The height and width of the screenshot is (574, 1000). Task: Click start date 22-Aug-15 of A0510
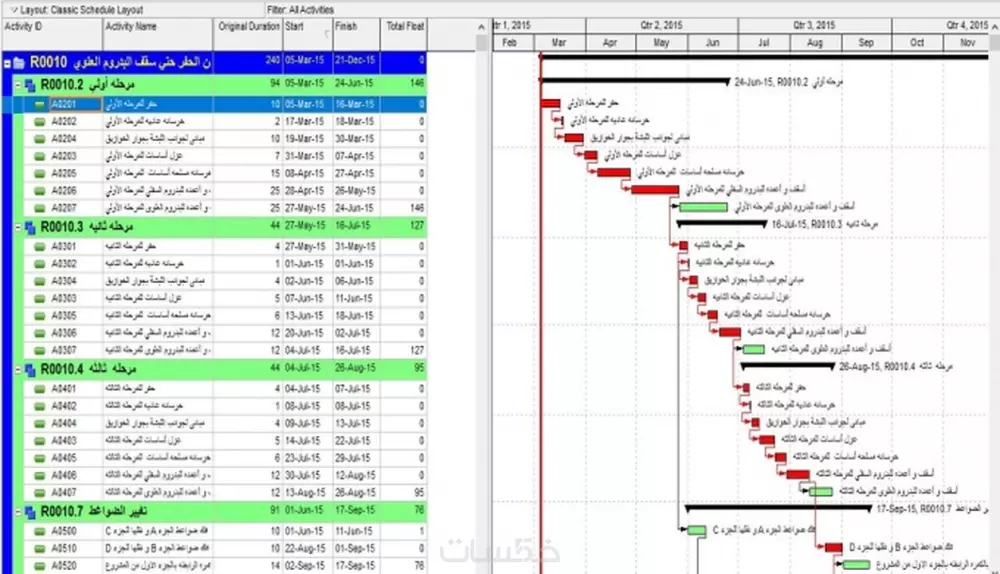click(305, 548)
